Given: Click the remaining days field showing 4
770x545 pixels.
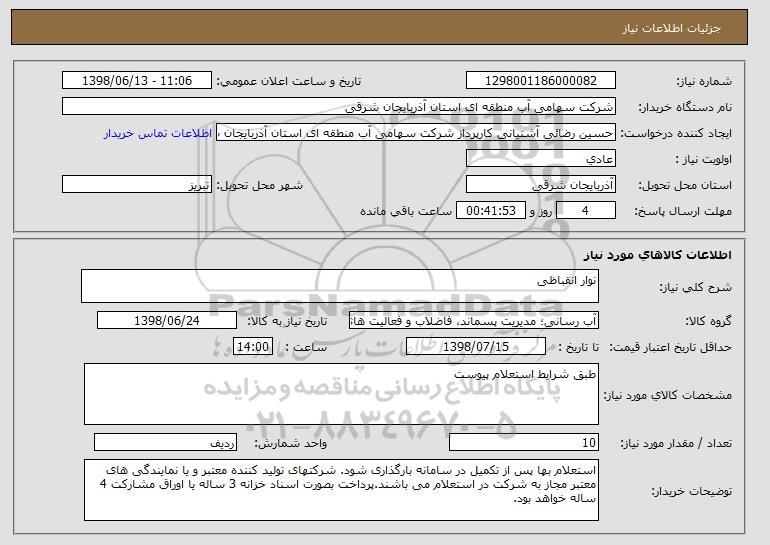Looking at the screenshot, I should point(585,211).
